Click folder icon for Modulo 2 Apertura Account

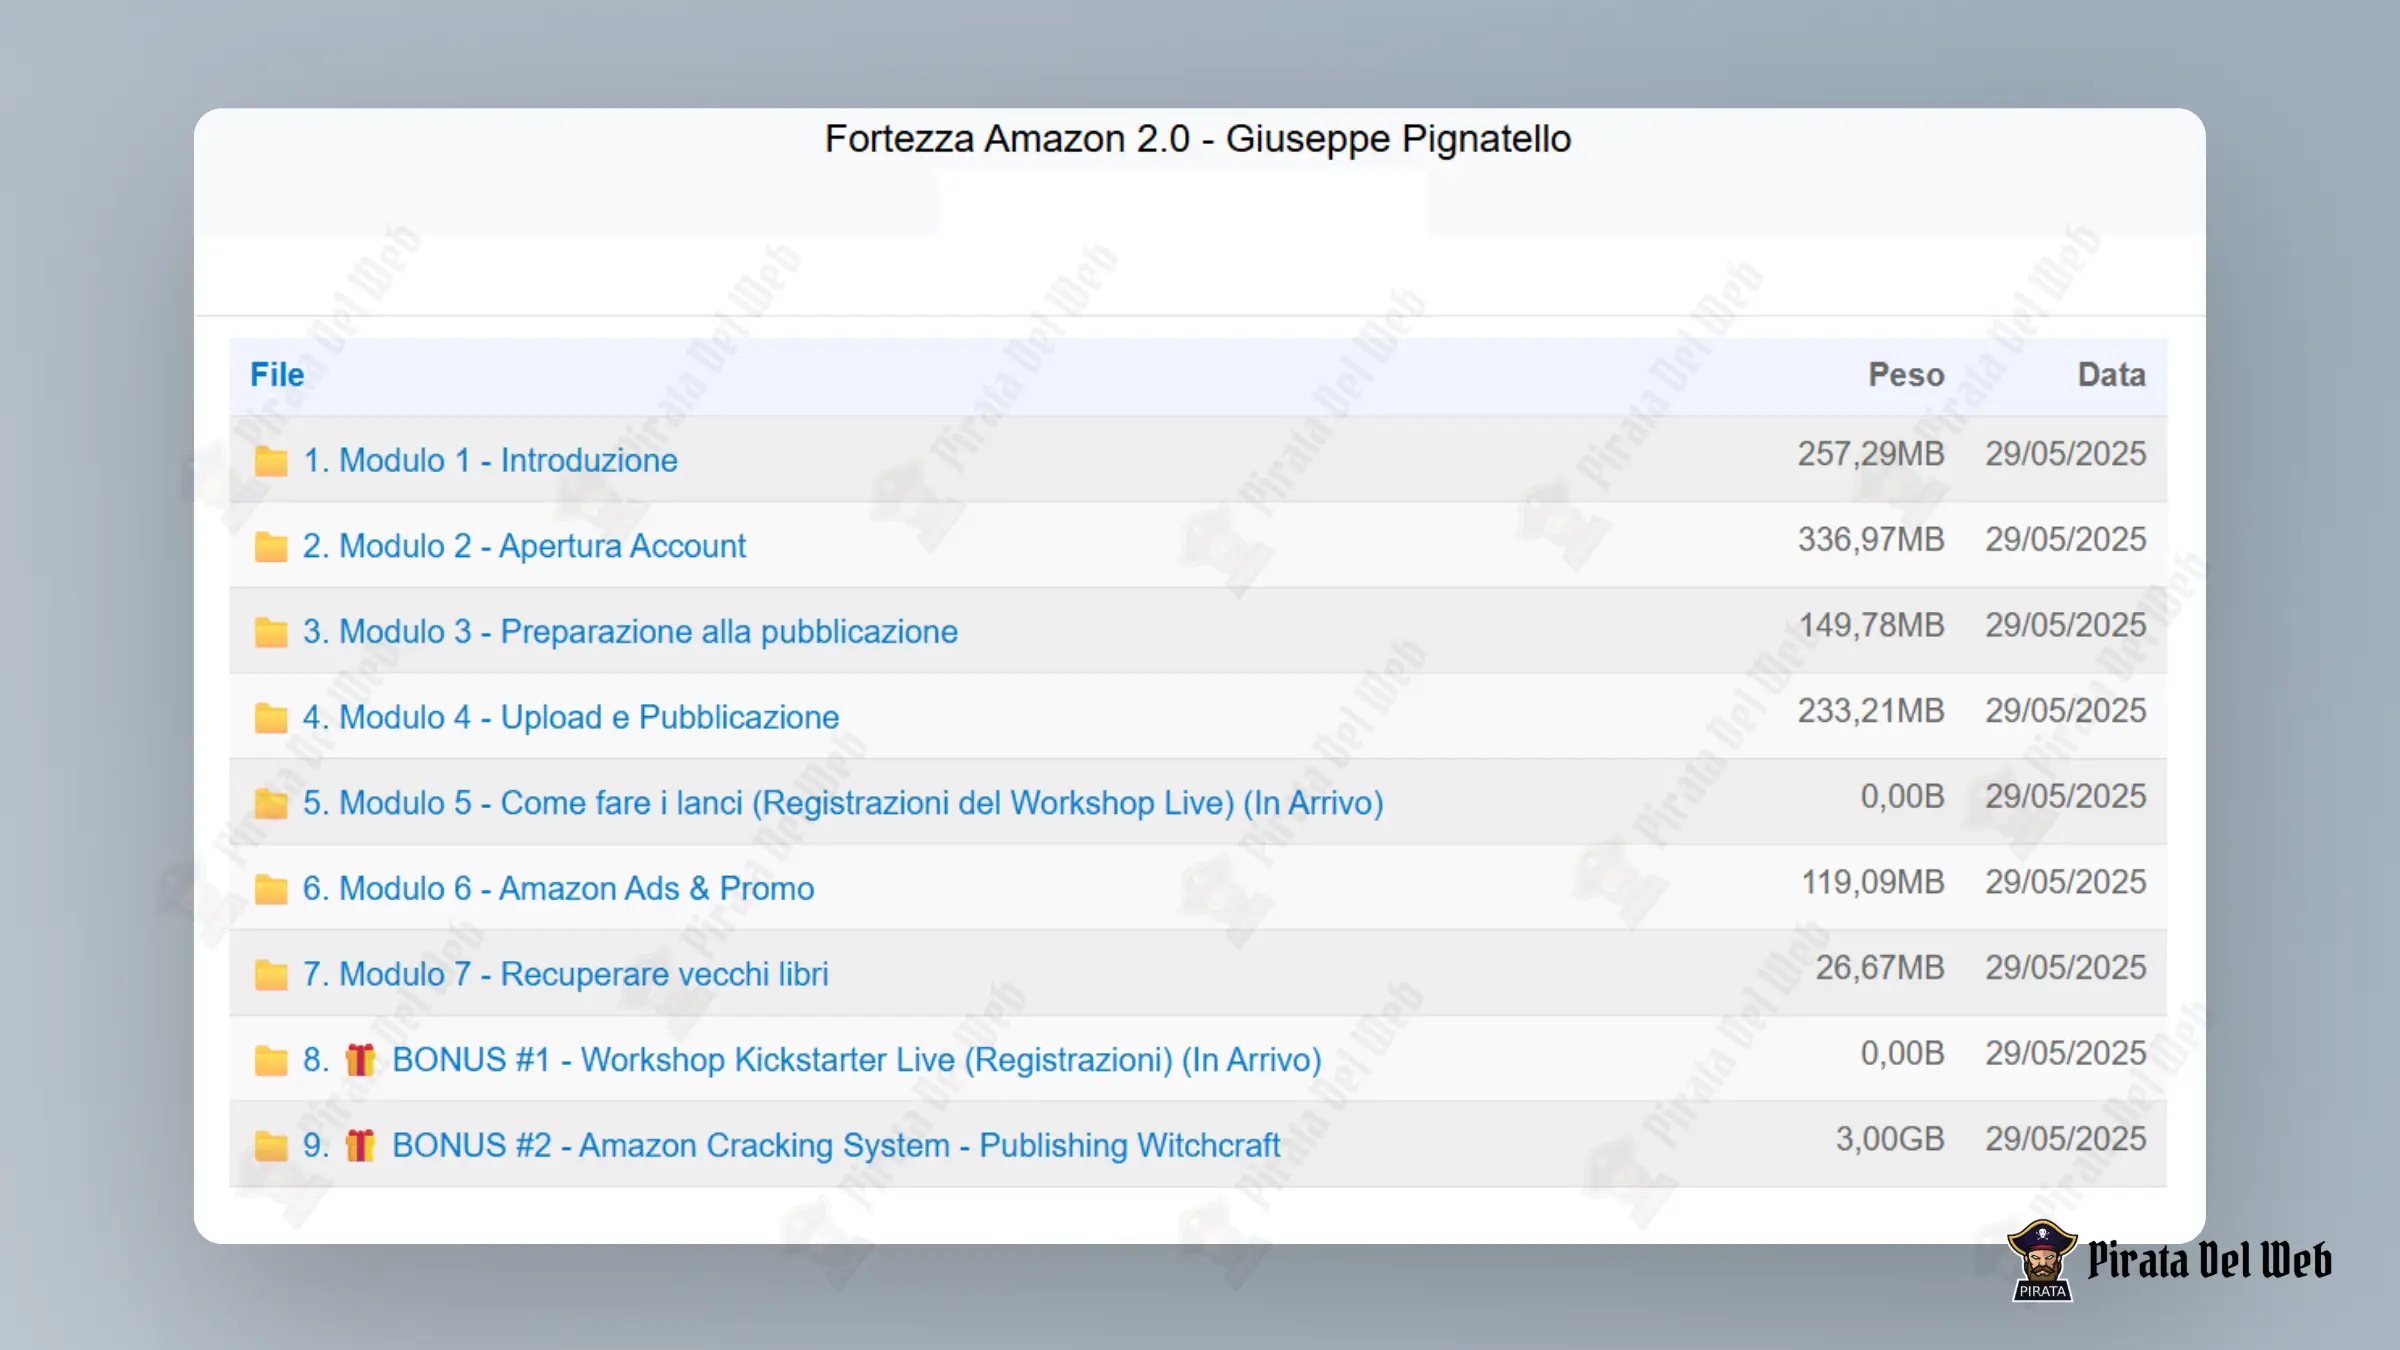coord(271,547)
